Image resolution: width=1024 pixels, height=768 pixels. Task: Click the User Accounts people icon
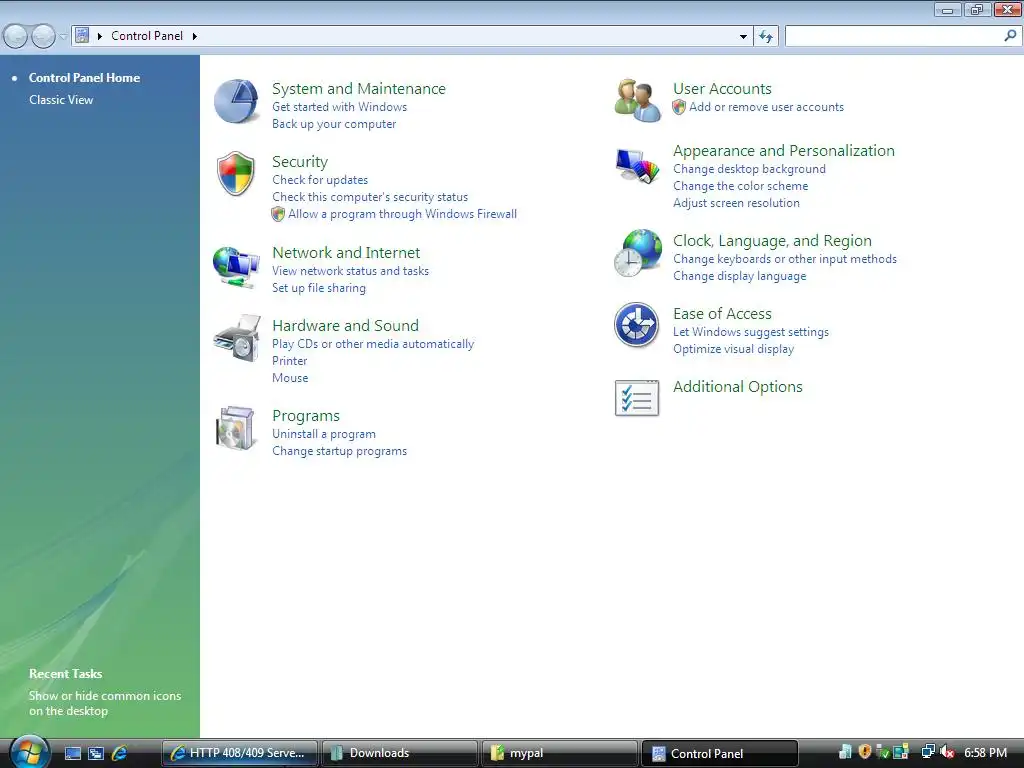click(637, 101)
